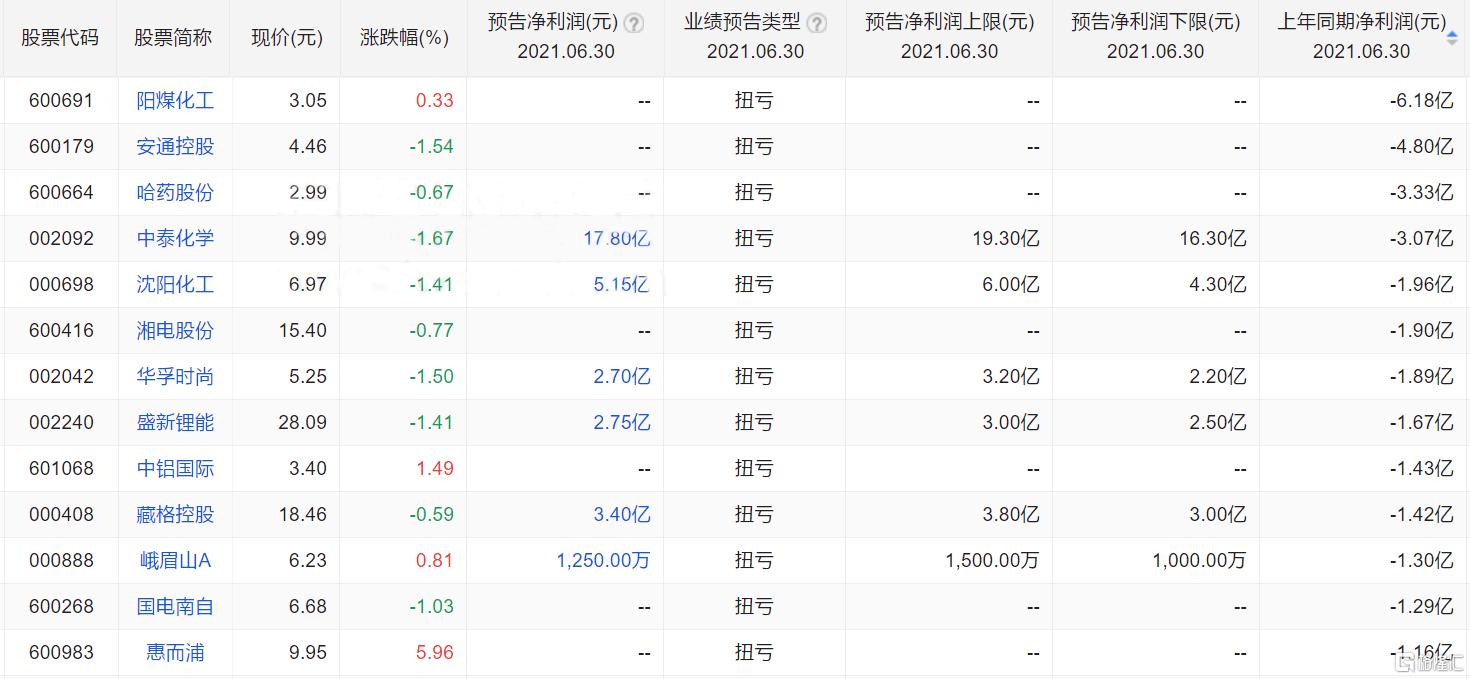This screenshot has height=679, width=1470.
Task: Click forecast profit 2.75亿 for 盛新锂能
Action: tap(622, 422)
